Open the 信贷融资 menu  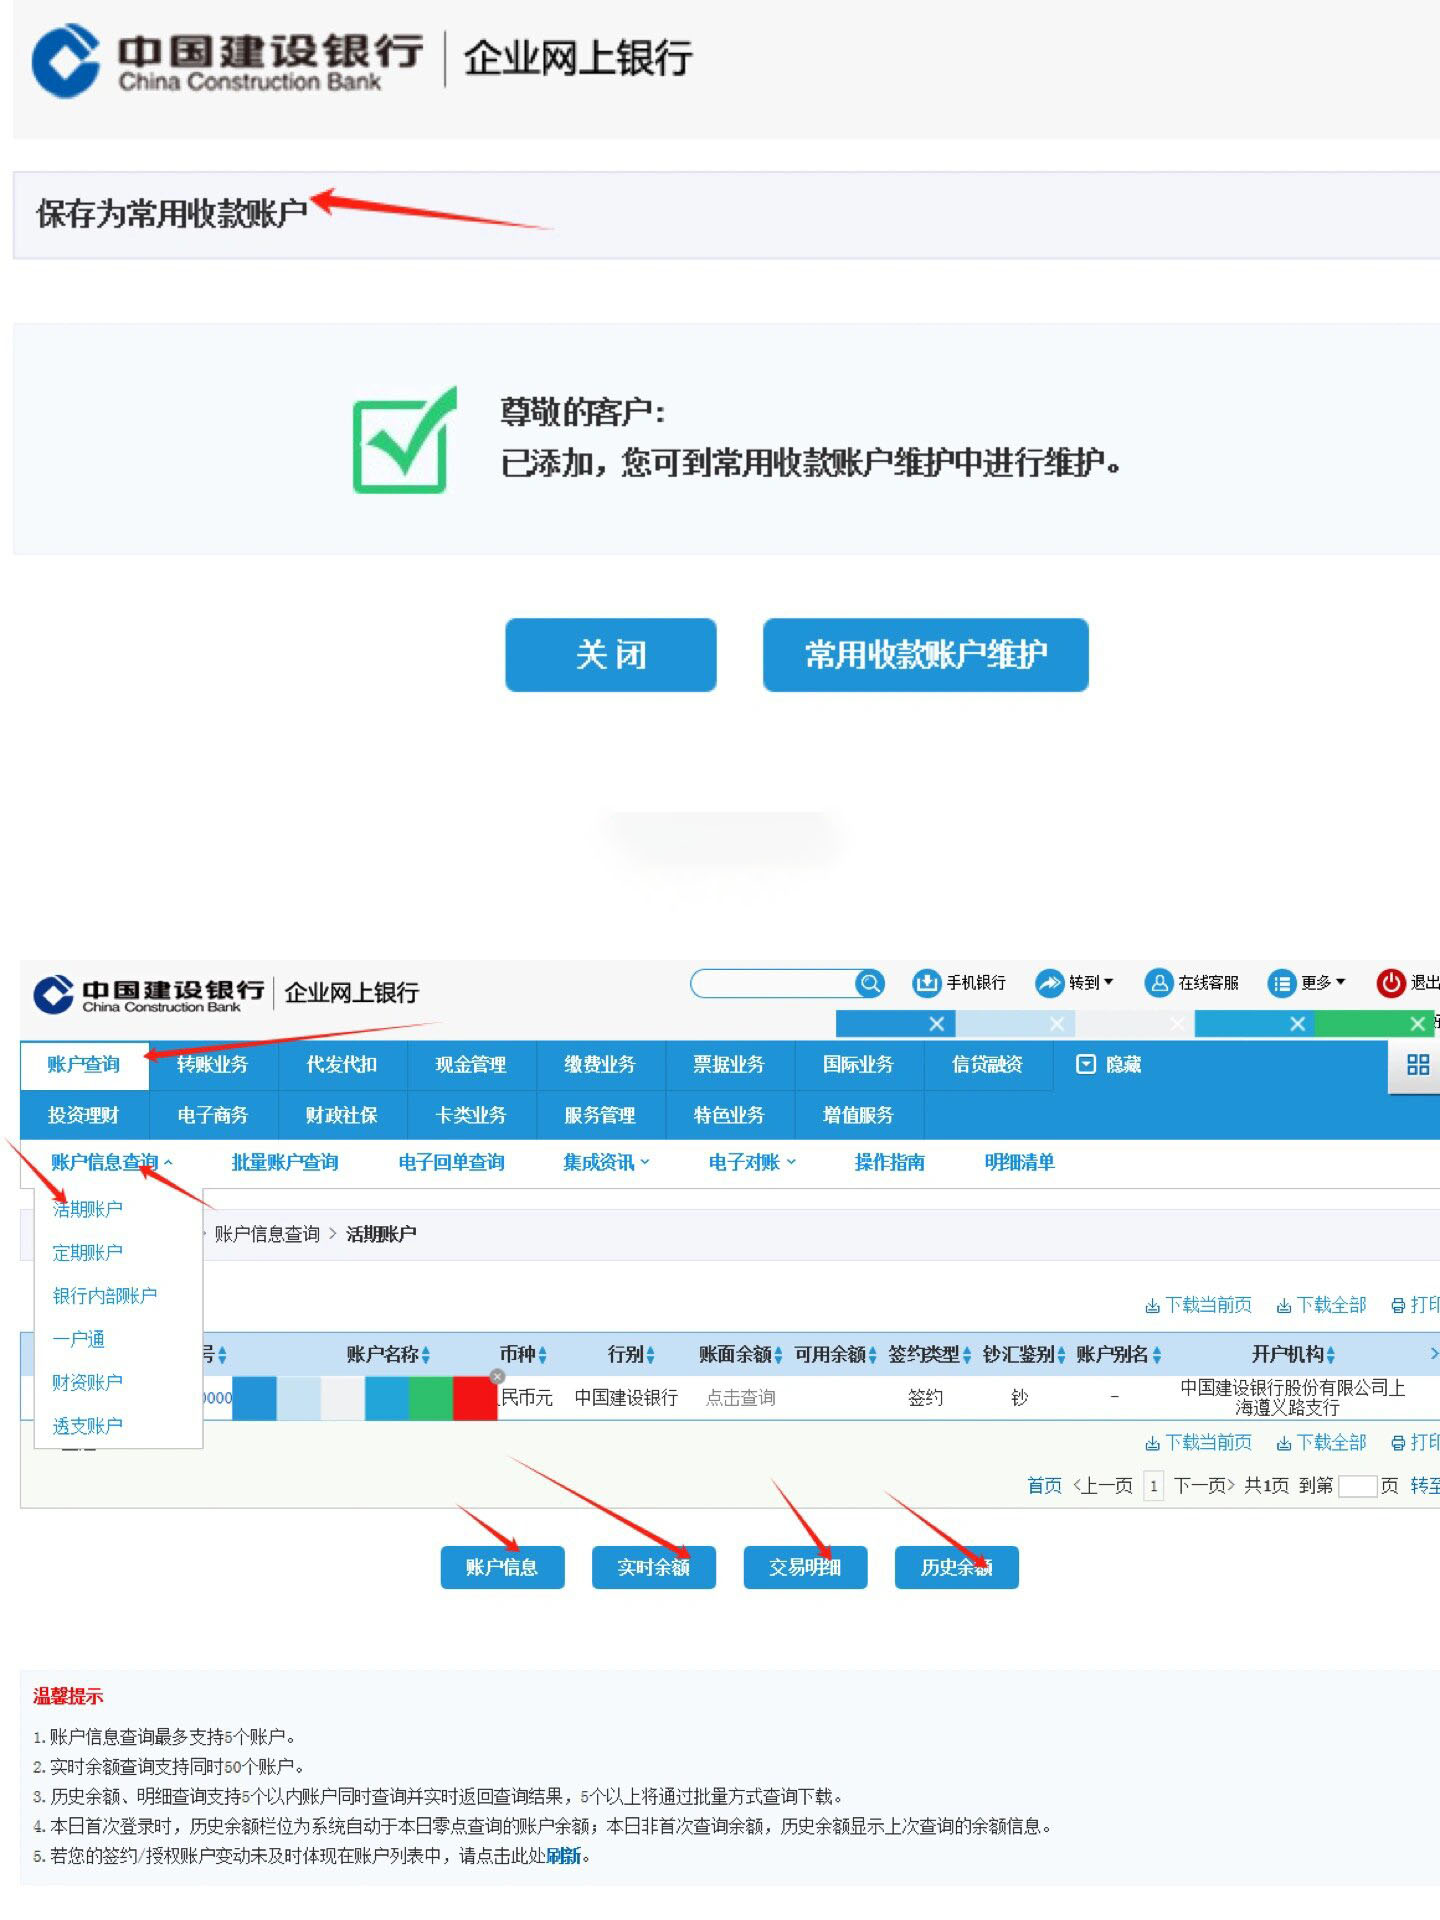pyautogui.click(x=987, y=1065)
